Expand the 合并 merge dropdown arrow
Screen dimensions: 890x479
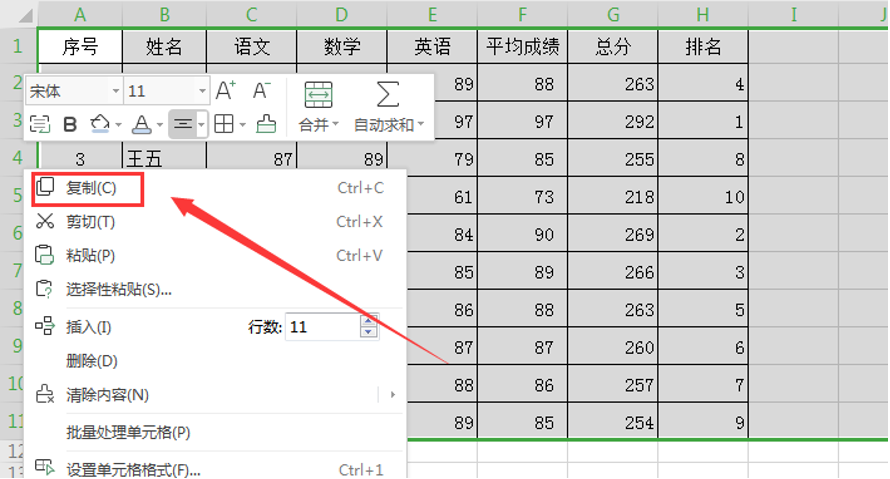[x=335, y=124]
